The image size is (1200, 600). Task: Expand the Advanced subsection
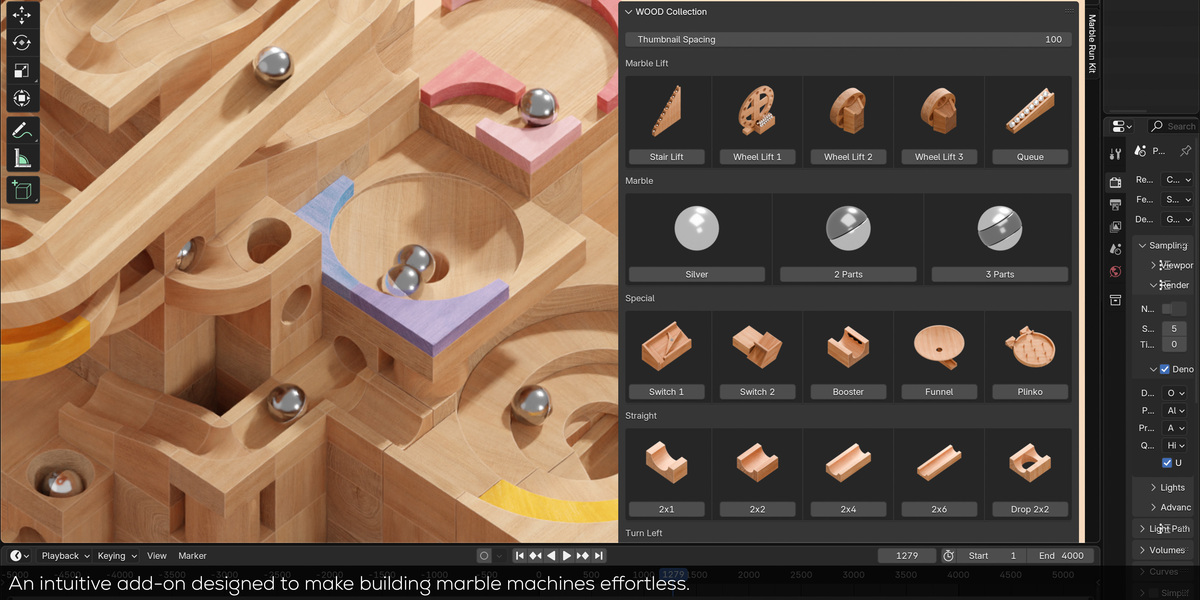click(x=1153, y=507)
